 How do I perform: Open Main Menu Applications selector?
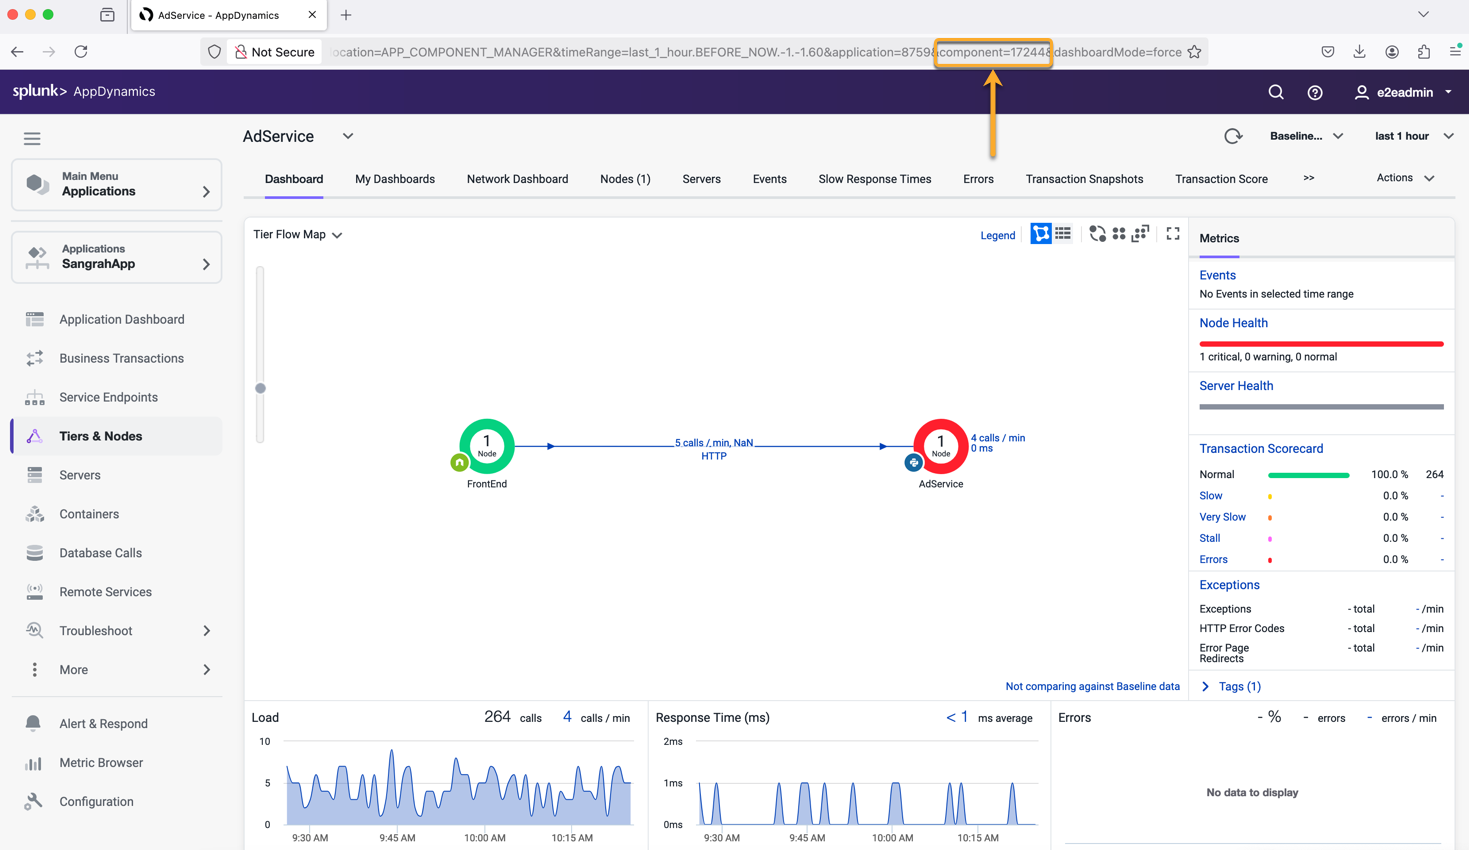point(117,184)
